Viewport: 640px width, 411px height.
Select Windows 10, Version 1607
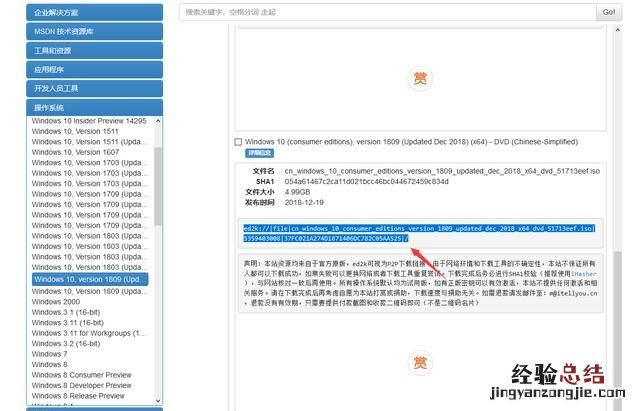(x=76, y=152)
